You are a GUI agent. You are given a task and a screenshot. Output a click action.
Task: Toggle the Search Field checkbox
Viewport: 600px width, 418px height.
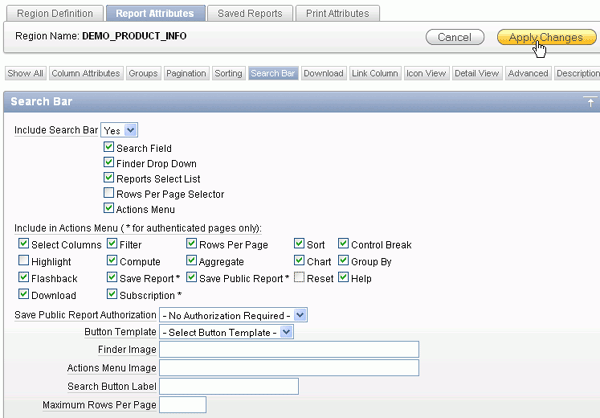point(109,147)
